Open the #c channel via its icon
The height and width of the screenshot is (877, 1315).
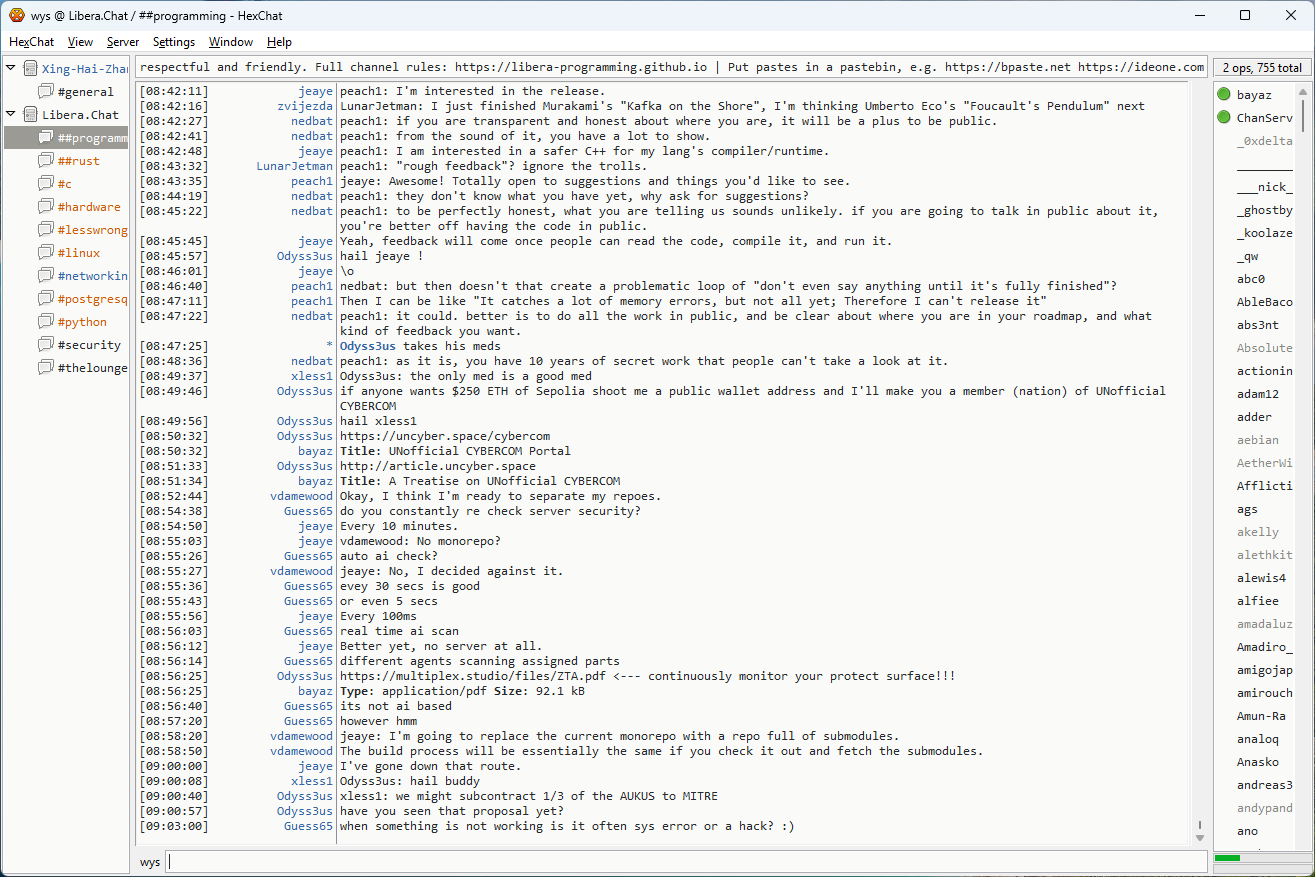(46, 184)
